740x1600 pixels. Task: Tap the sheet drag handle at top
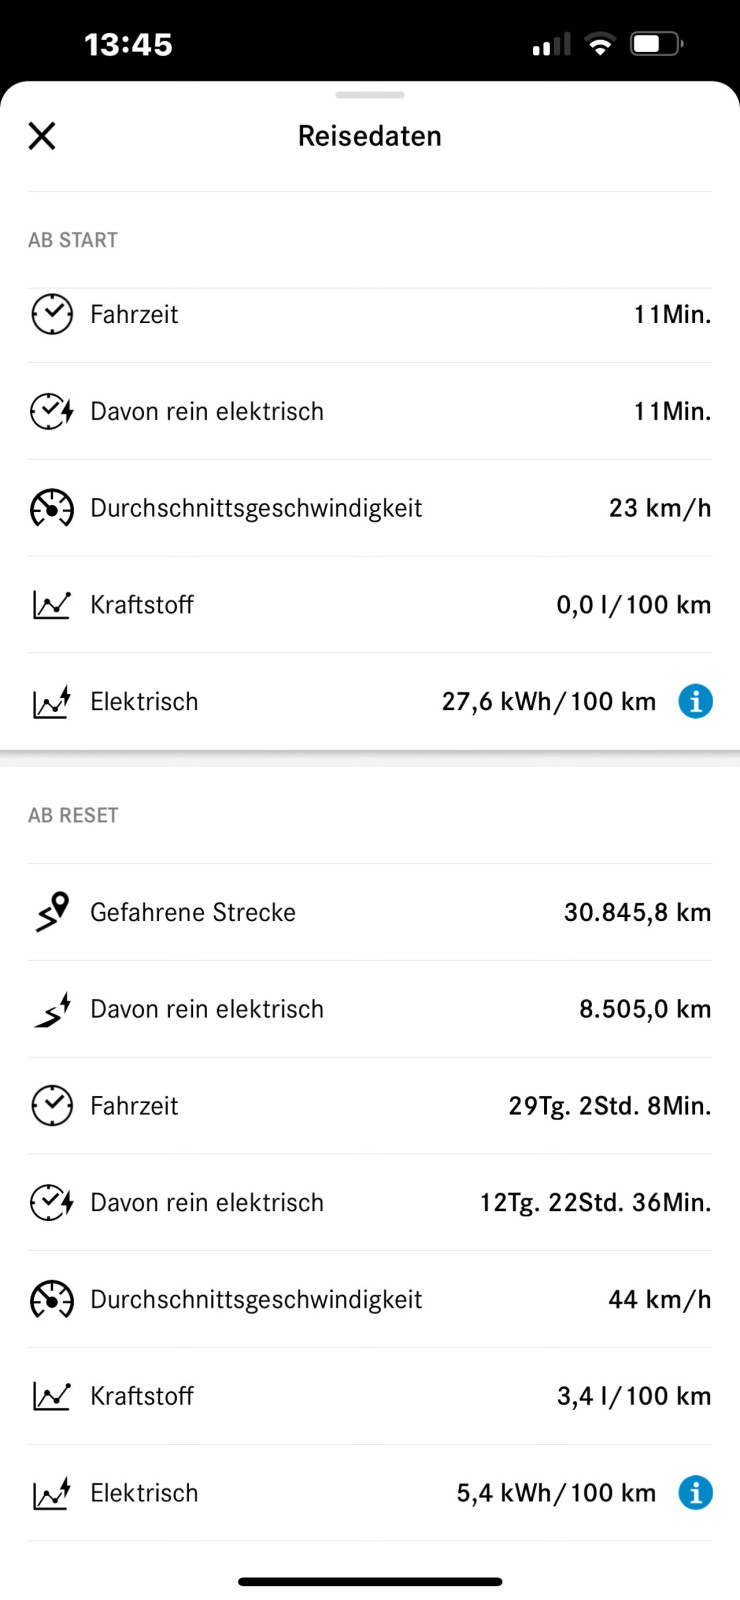point(370,95)
